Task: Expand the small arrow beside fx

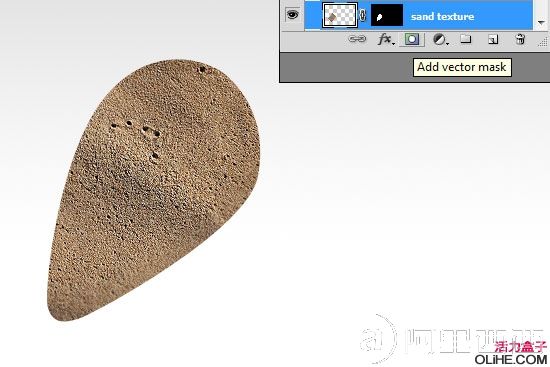Action: click(x=394, y=44)
